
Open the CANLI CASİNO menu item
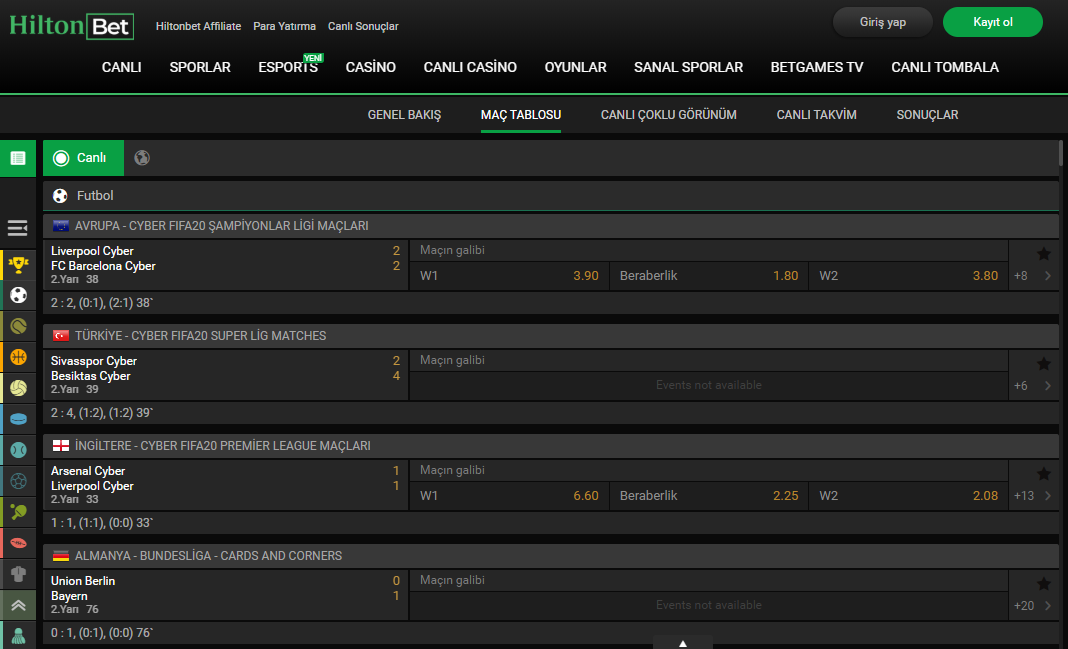470,67
